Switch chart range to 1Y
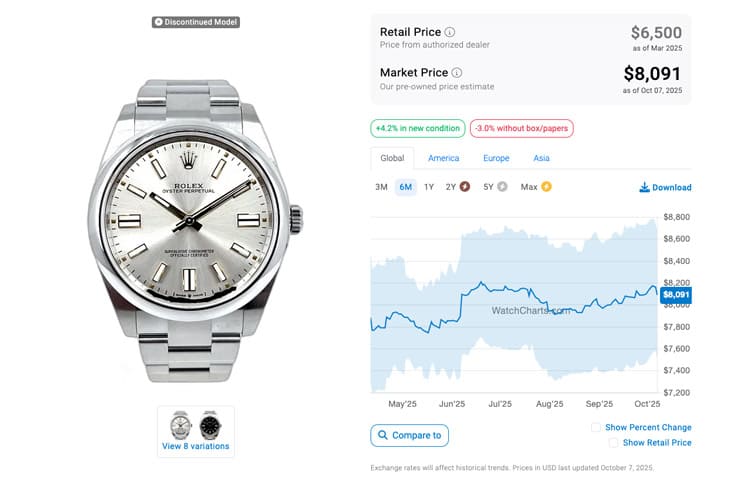The height and width of the screenshot is (482, 730). pyautogui.click(x=429, y=187)
